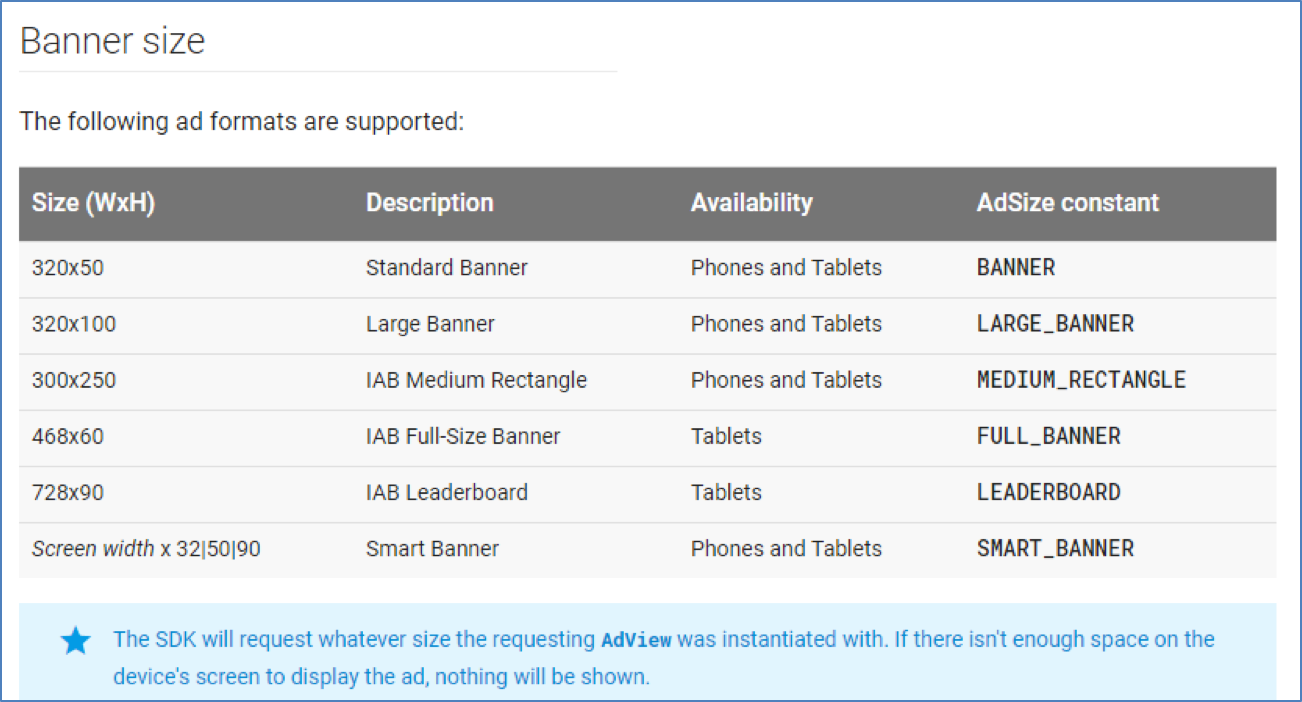Click the LEADERBOARD constant text
1302x702 pixels.
point(1048,492)
